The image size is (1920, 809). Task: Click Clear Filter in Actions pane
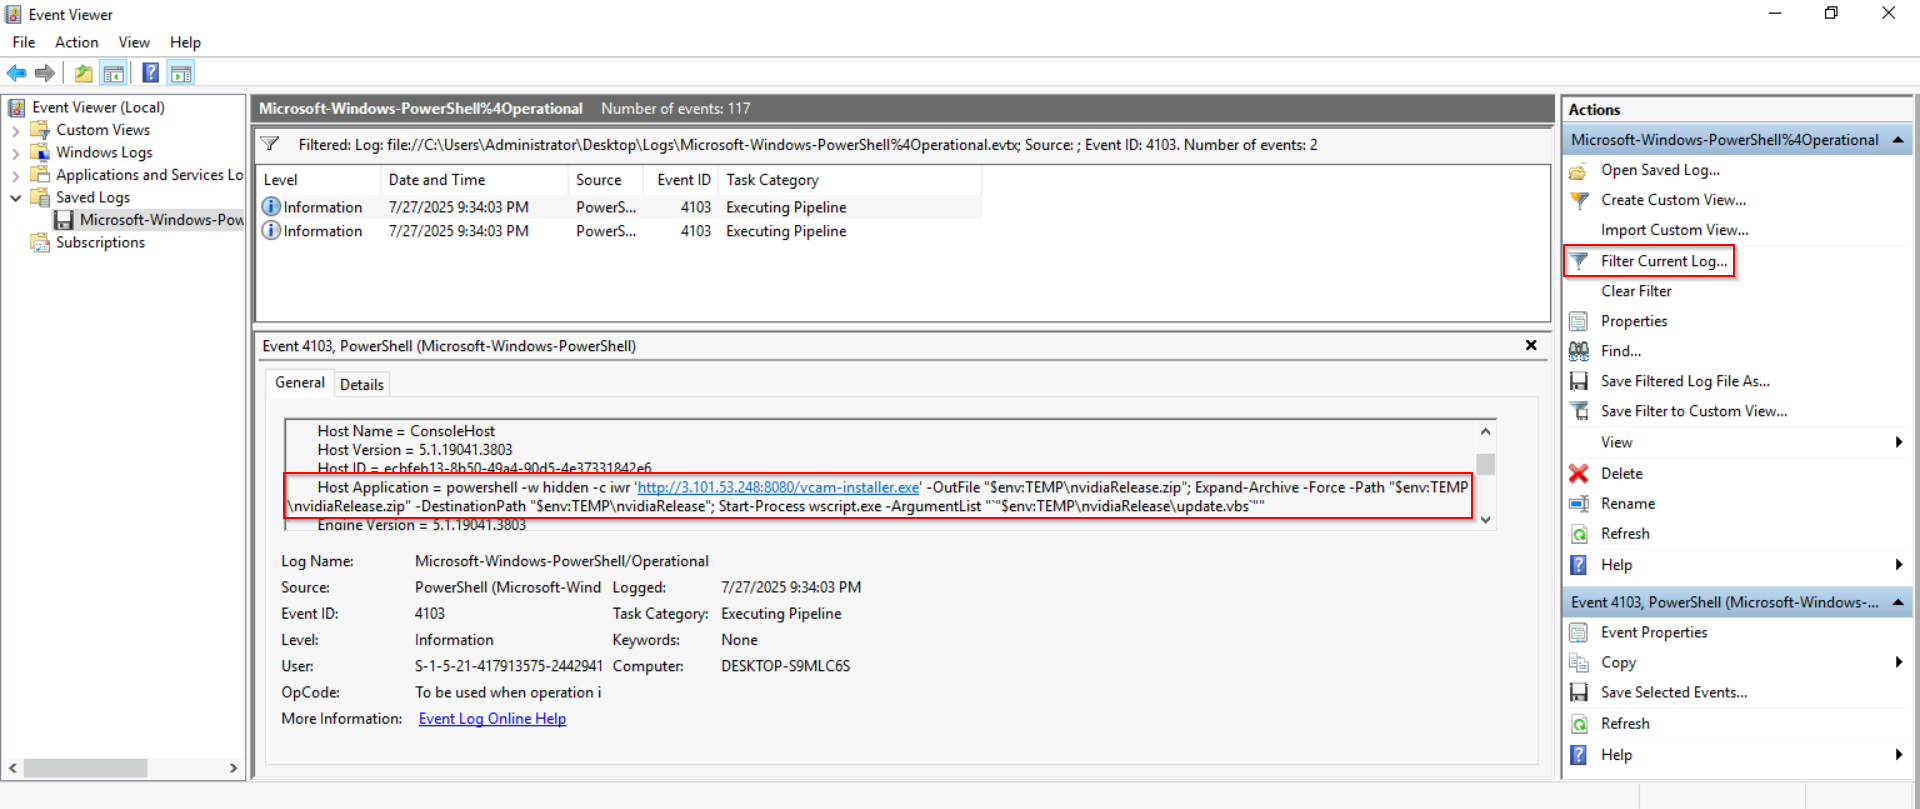coord(1636,291)
